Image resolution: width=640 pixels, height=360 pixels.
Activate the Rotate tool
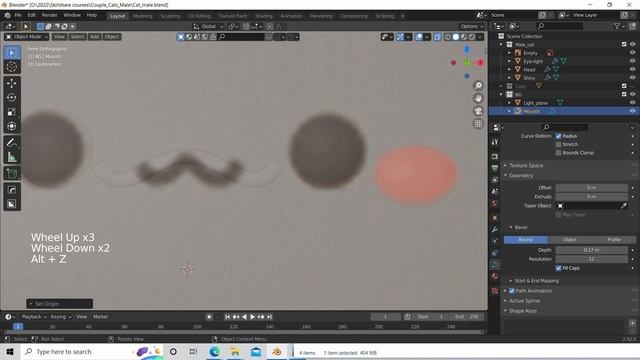12,98
